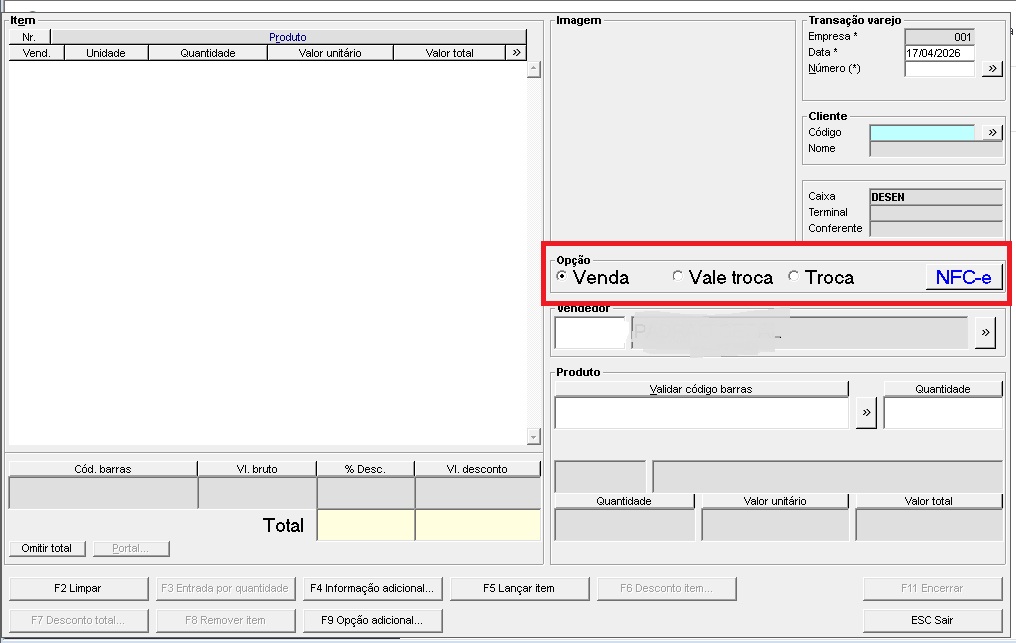Click the ESC Sair button
The image size is (1016, 643).
tap(932, 620)
